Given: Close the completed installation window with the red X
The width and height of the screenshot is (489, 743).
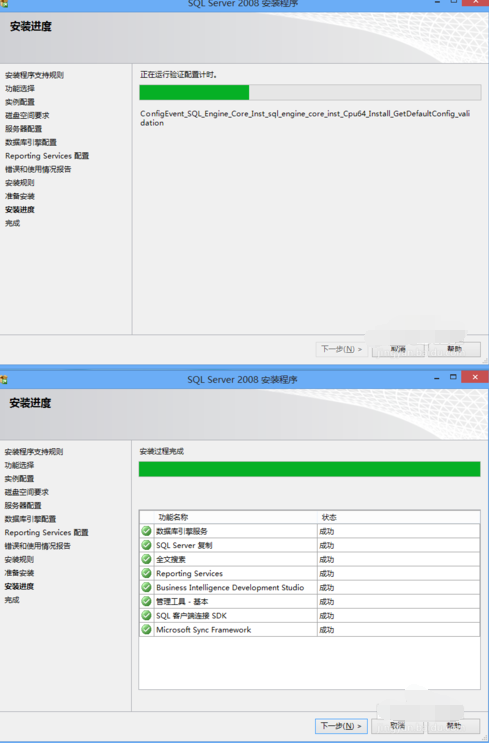Looking at the screenshot, I should pos(474,377).
